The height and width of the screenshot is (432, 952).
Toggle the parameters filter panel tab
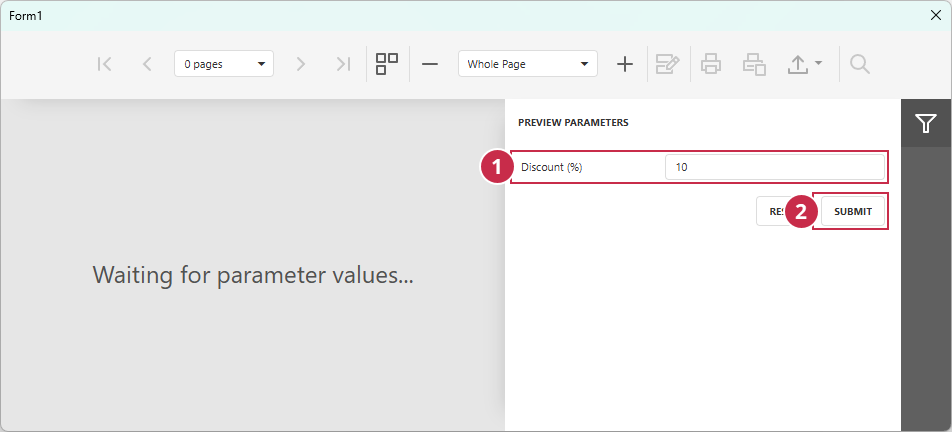pos(925,124)
